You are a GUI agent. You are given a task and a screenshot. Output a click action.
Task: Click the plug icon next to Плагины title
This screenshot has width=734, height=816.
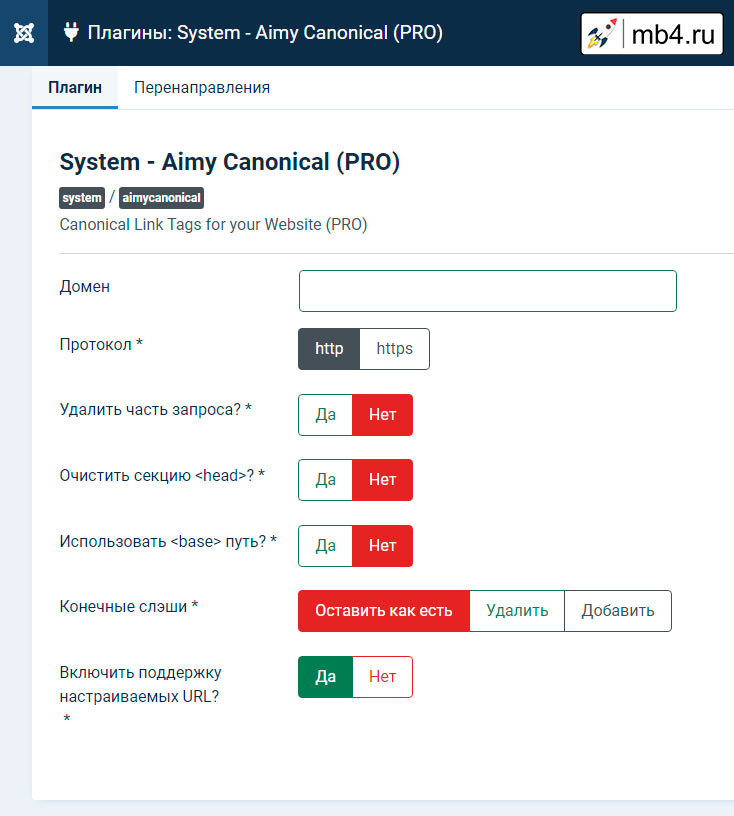pos(71,32)
